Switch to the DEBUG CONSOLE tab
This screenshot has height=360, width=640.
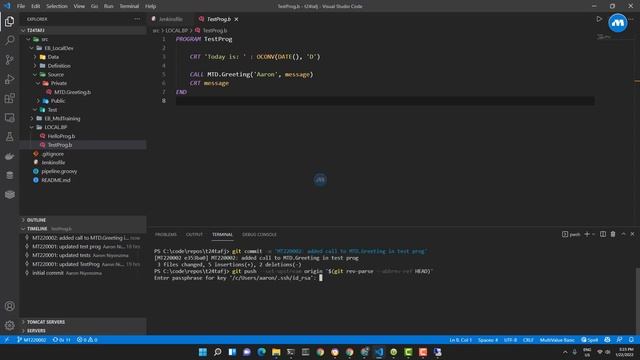pos(259,234)
